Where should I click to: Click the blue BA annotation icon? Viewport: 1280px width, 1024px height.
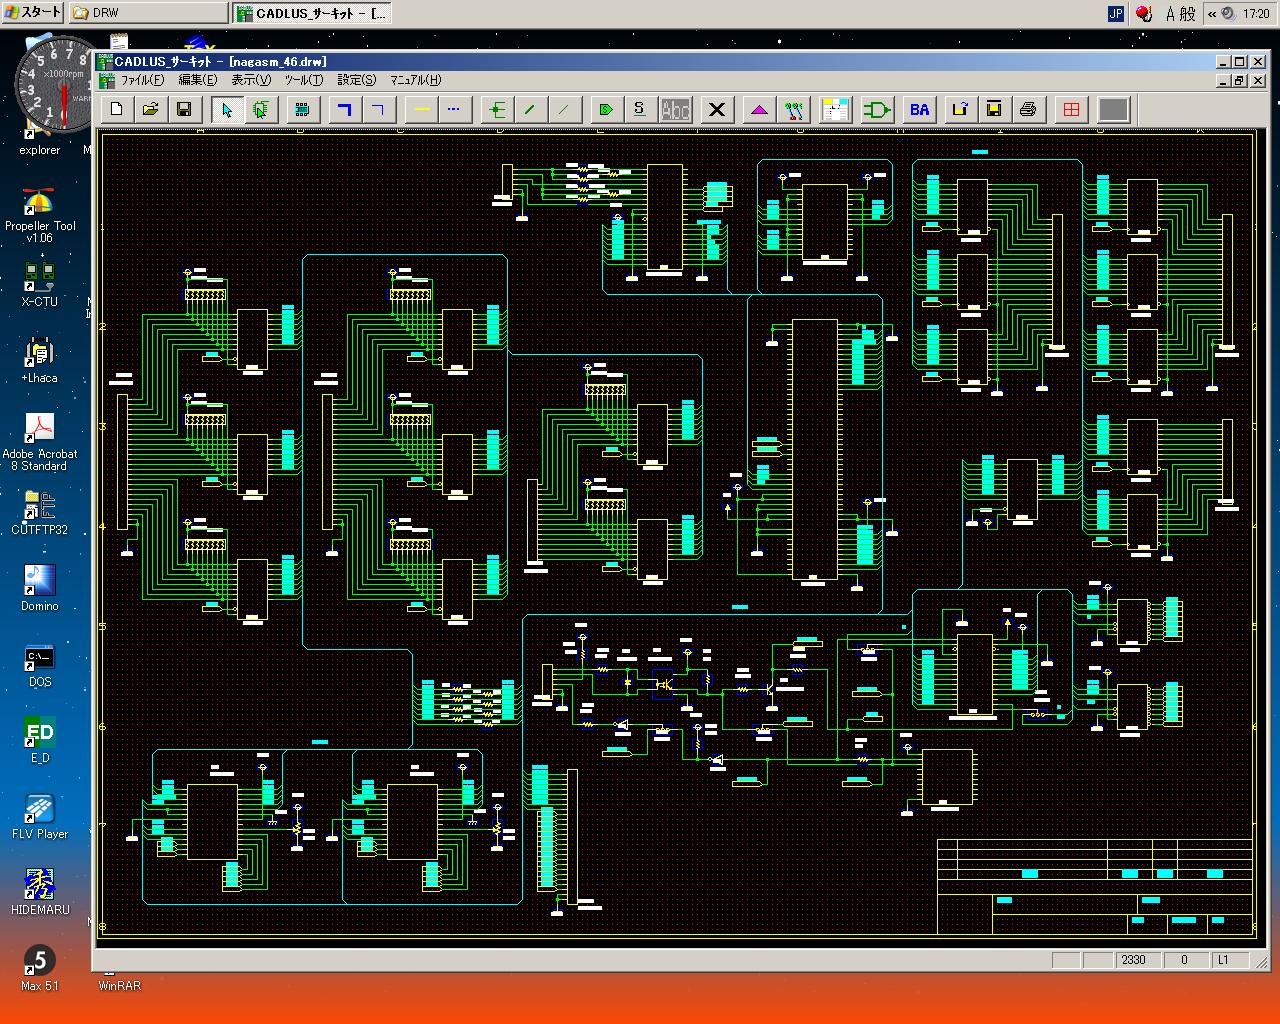click(919, 110)
